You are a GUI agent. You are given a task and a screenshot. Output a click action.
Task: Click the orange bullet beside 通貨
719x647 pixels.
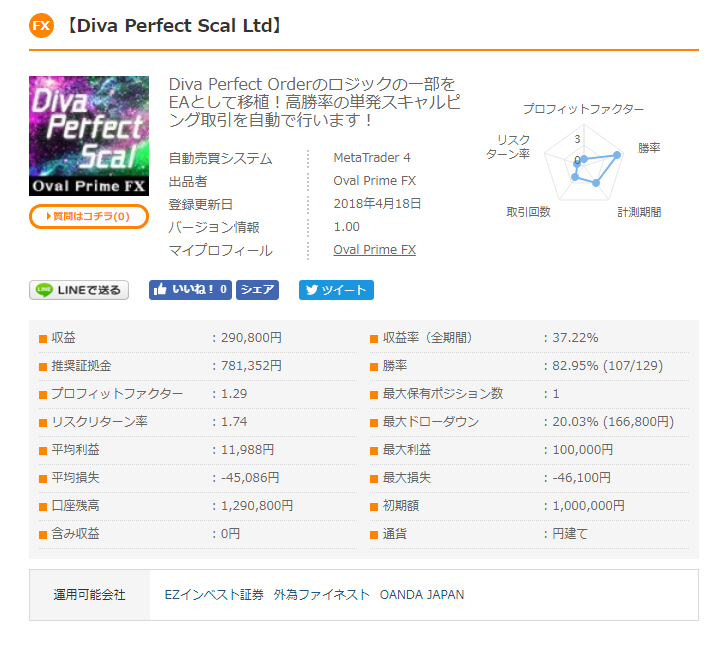coord(374,535)
